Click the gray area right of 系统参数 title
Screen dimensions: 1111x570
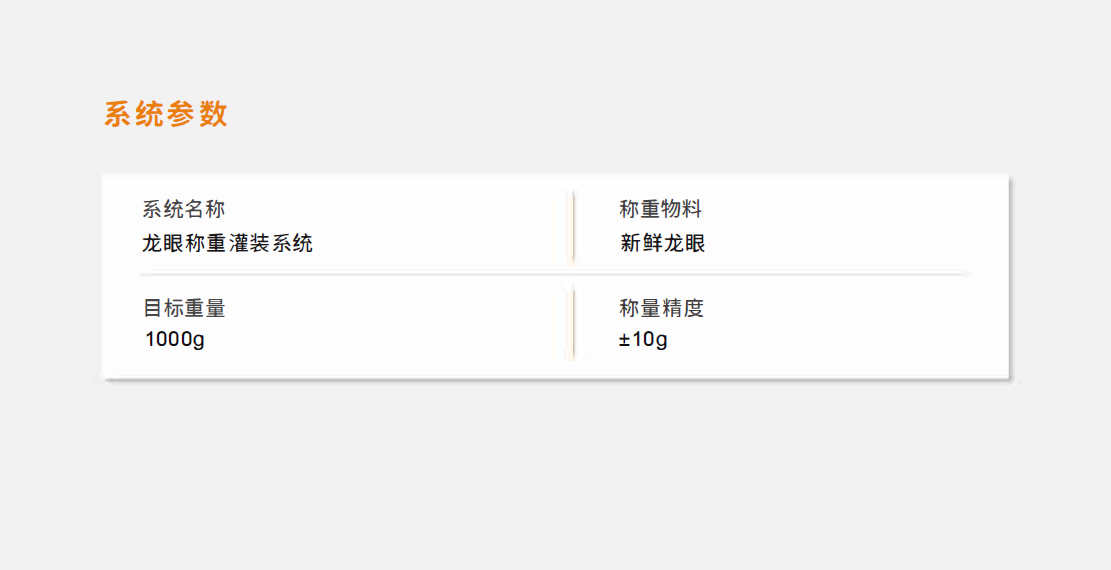click(638, 114)
